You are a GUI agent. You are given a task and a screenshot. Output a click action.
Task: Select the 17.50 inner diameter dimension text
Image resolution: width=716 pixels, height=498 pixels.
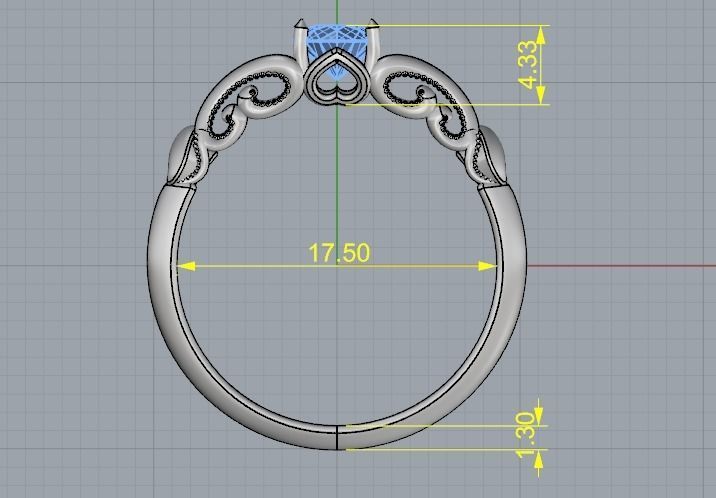tap(339, 253)
